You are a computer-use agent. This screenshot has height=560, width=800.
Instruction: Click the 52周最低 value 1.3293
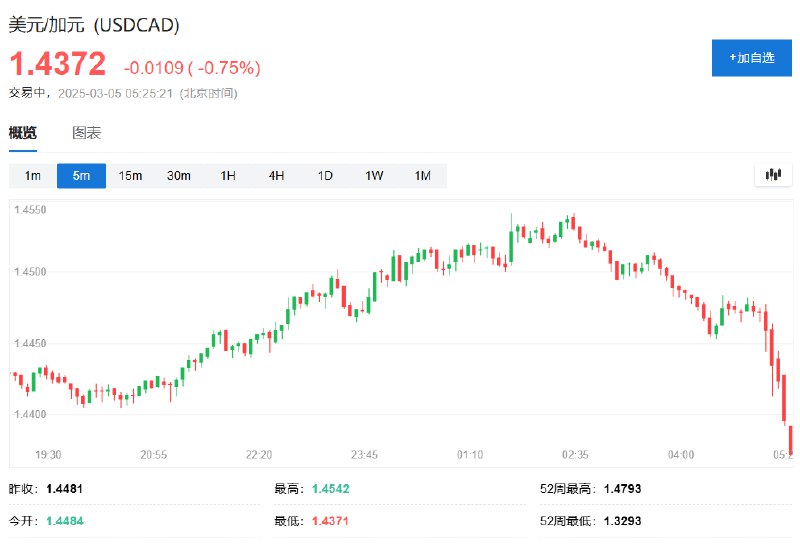pyautogui.click(x=622, y=521)
